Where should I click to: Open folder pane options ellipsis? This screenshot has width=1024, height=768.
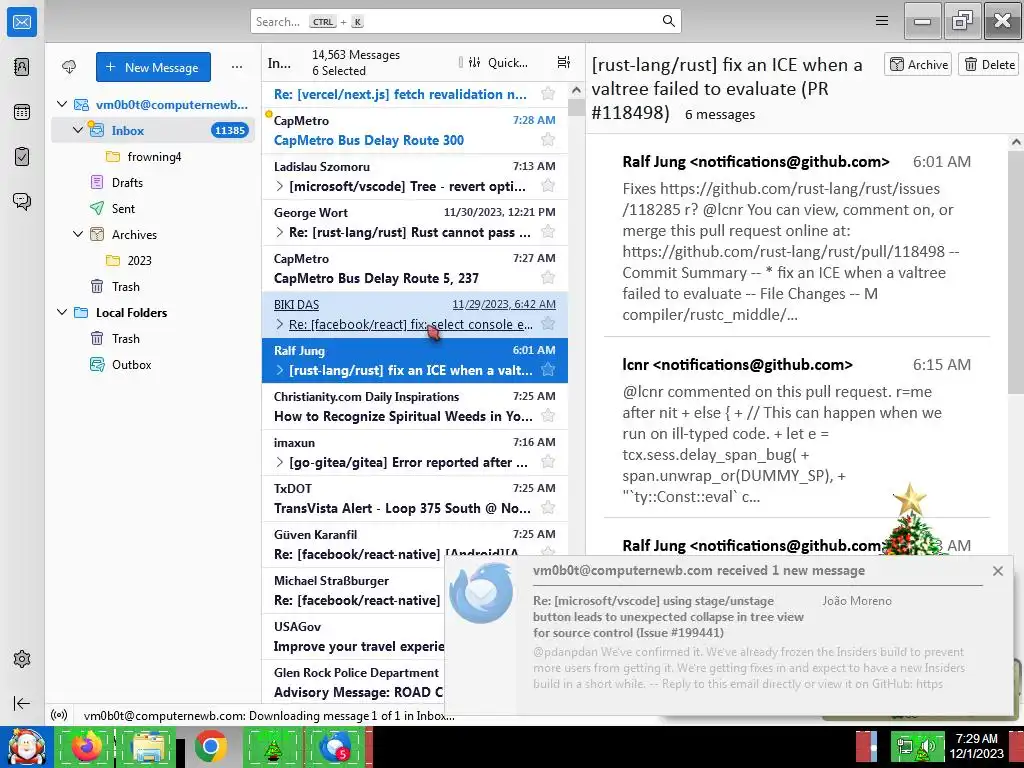coord(237,67)
